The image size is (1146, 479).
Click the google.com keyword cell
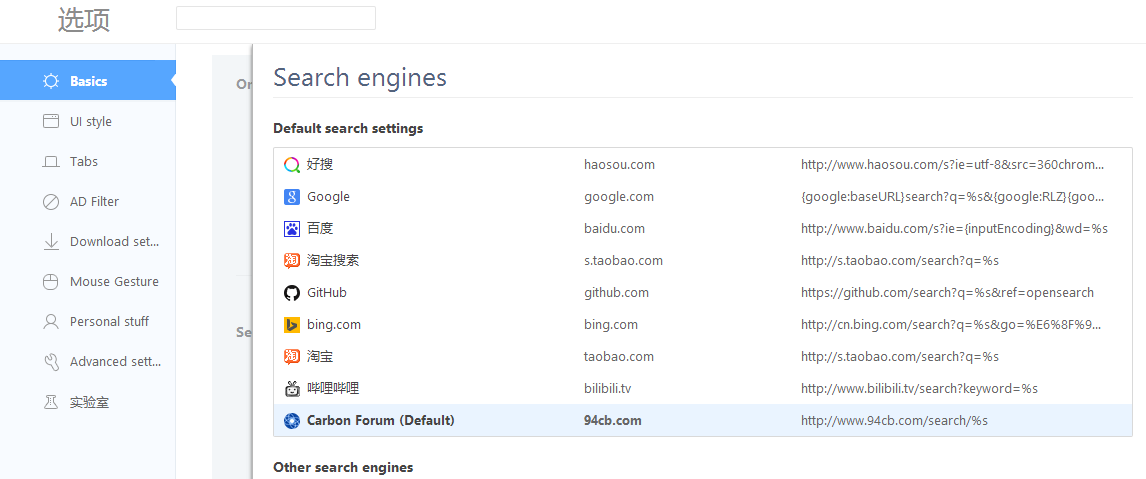click(x=619, y=197)
